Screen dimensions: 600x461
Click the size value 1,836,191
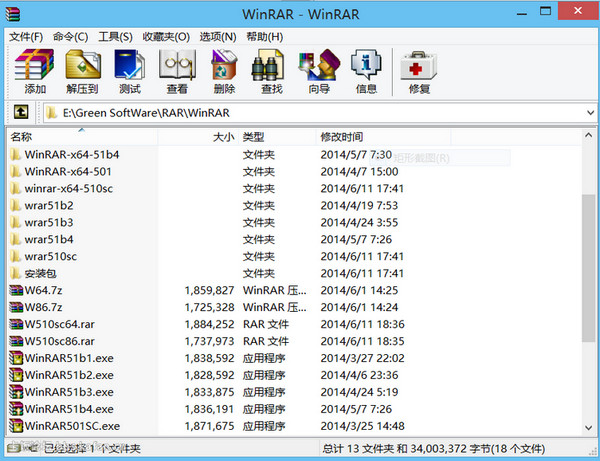pos(209,409)
